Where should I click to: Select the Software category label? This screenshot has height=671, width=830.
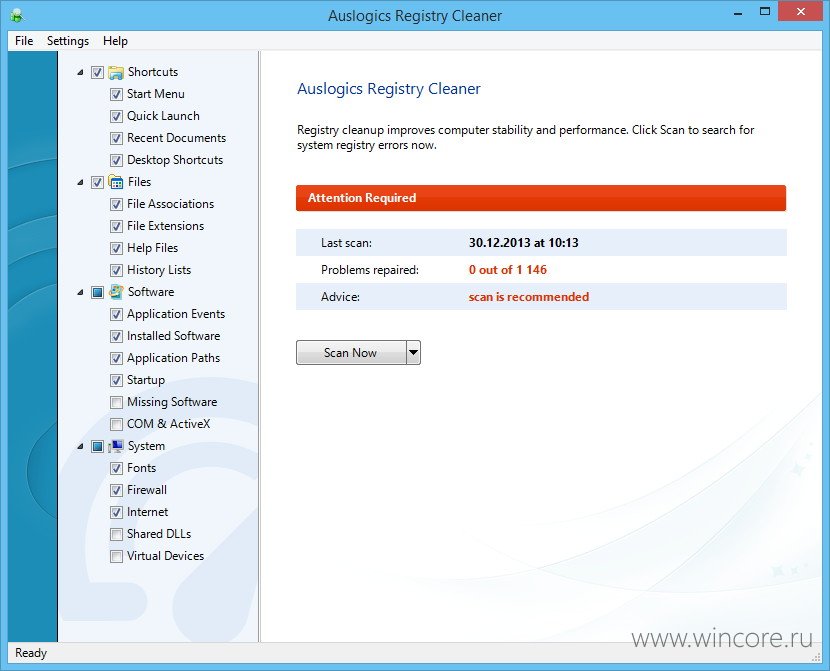point(151,292)
